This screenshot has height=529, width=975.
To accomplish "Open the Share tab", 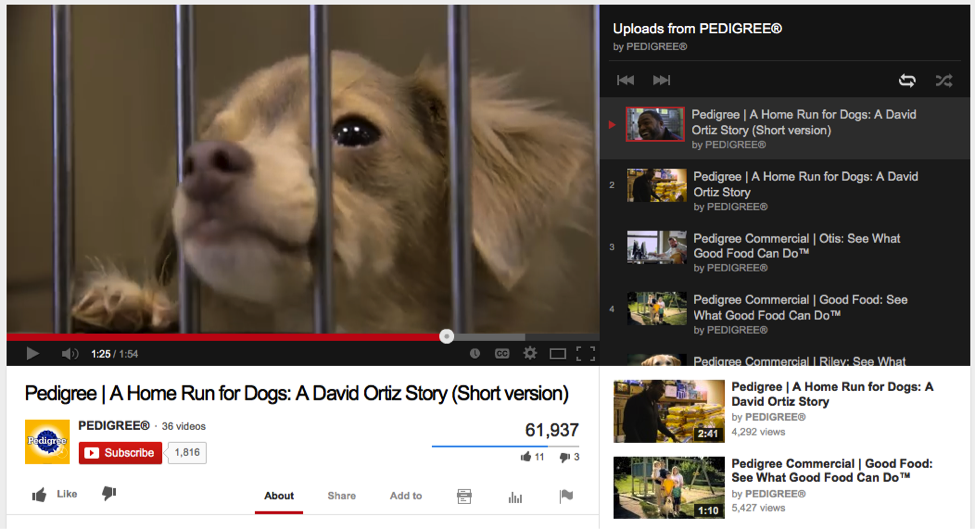I will pyautogui.click(x=341, y=495).
